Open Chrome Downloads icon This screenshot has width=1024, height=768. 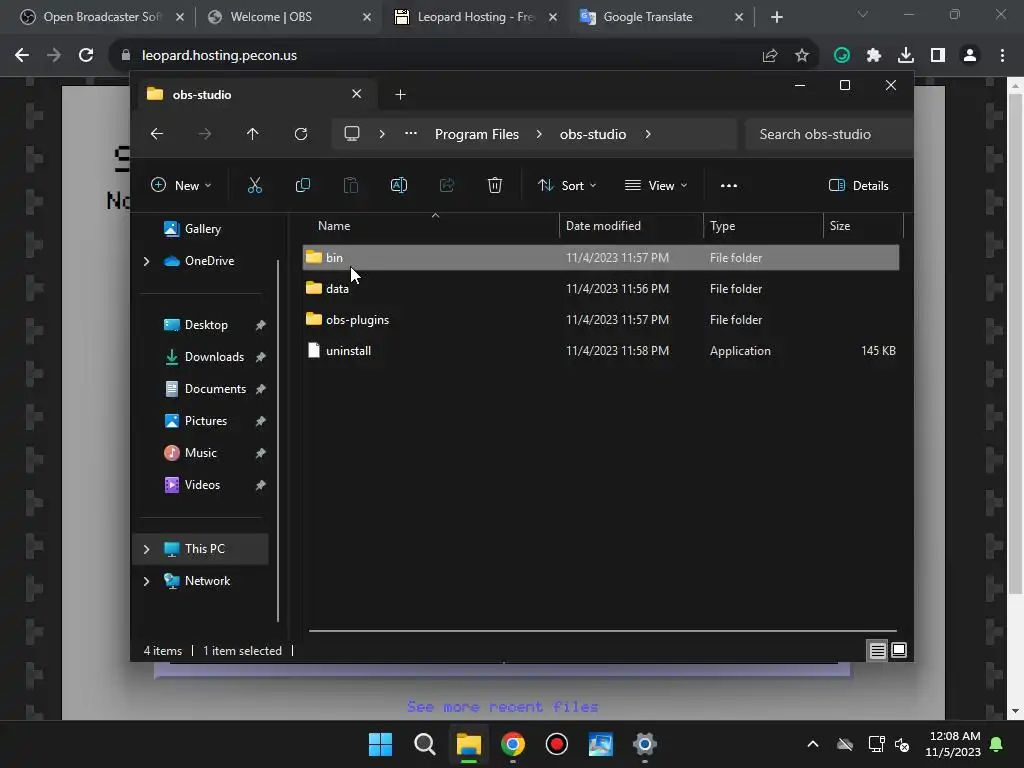[906, 56]
